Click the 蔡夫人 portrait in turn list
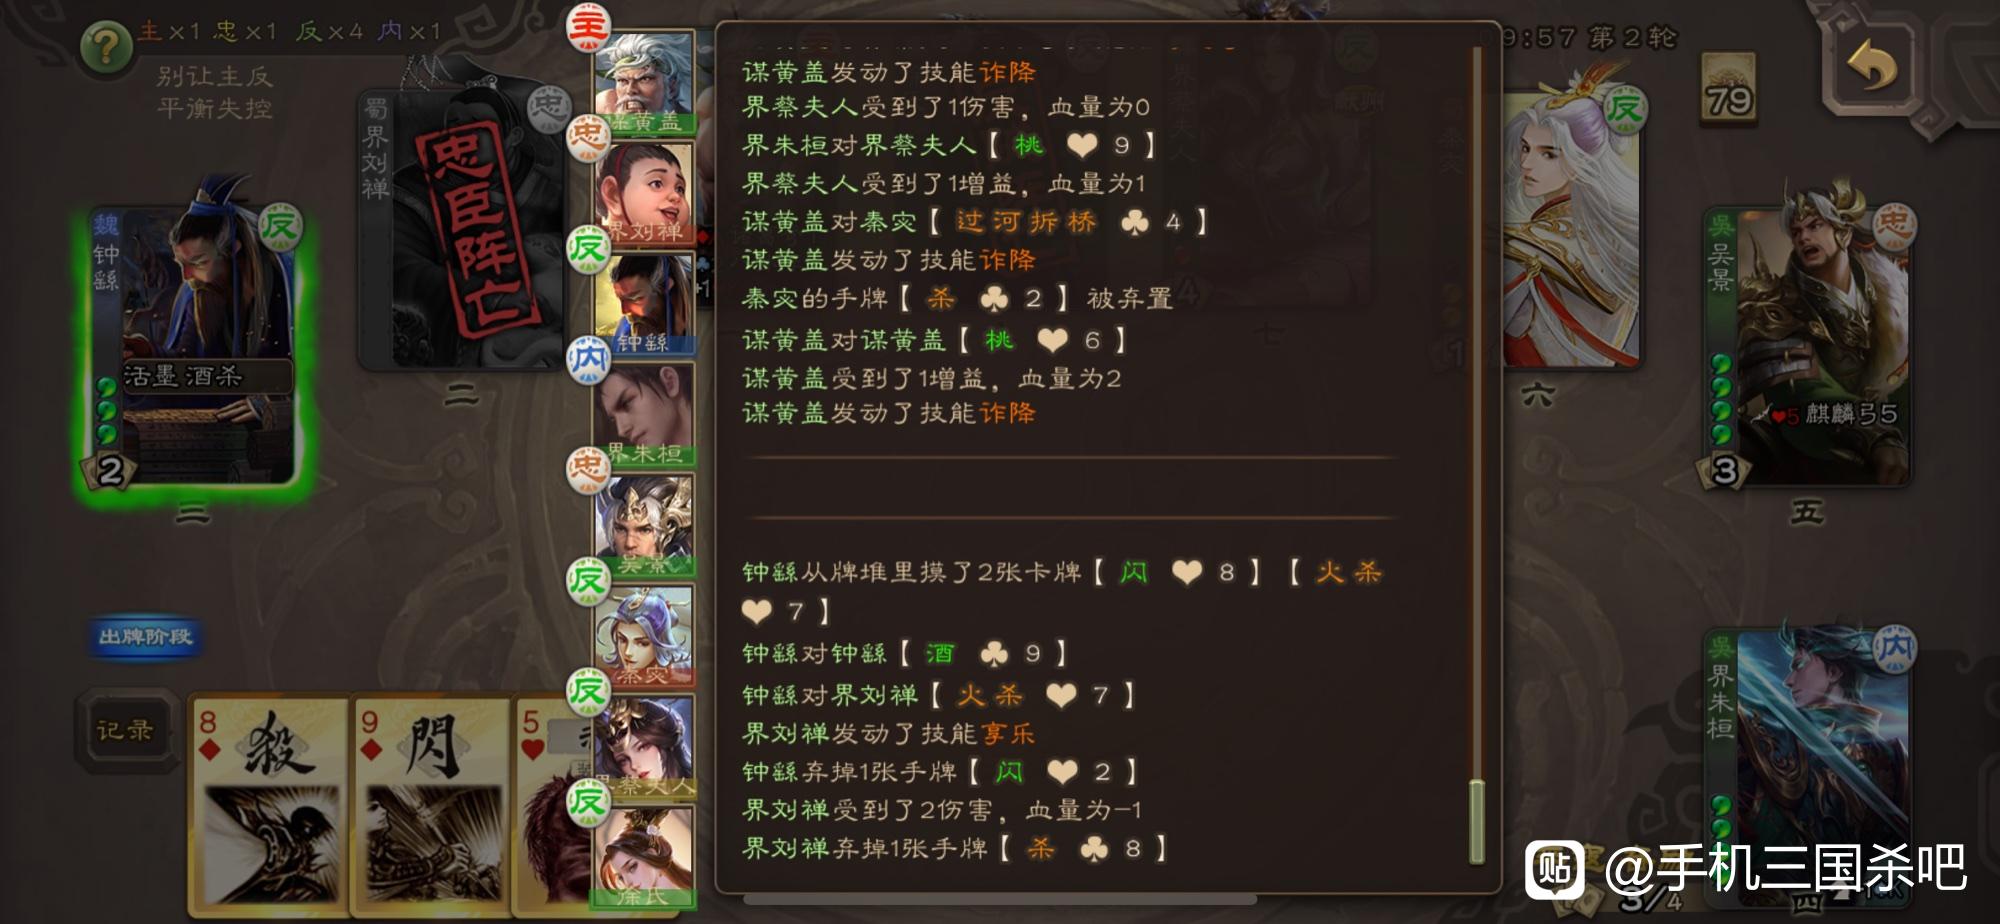 pyautogui.click(x=645, y=747)
